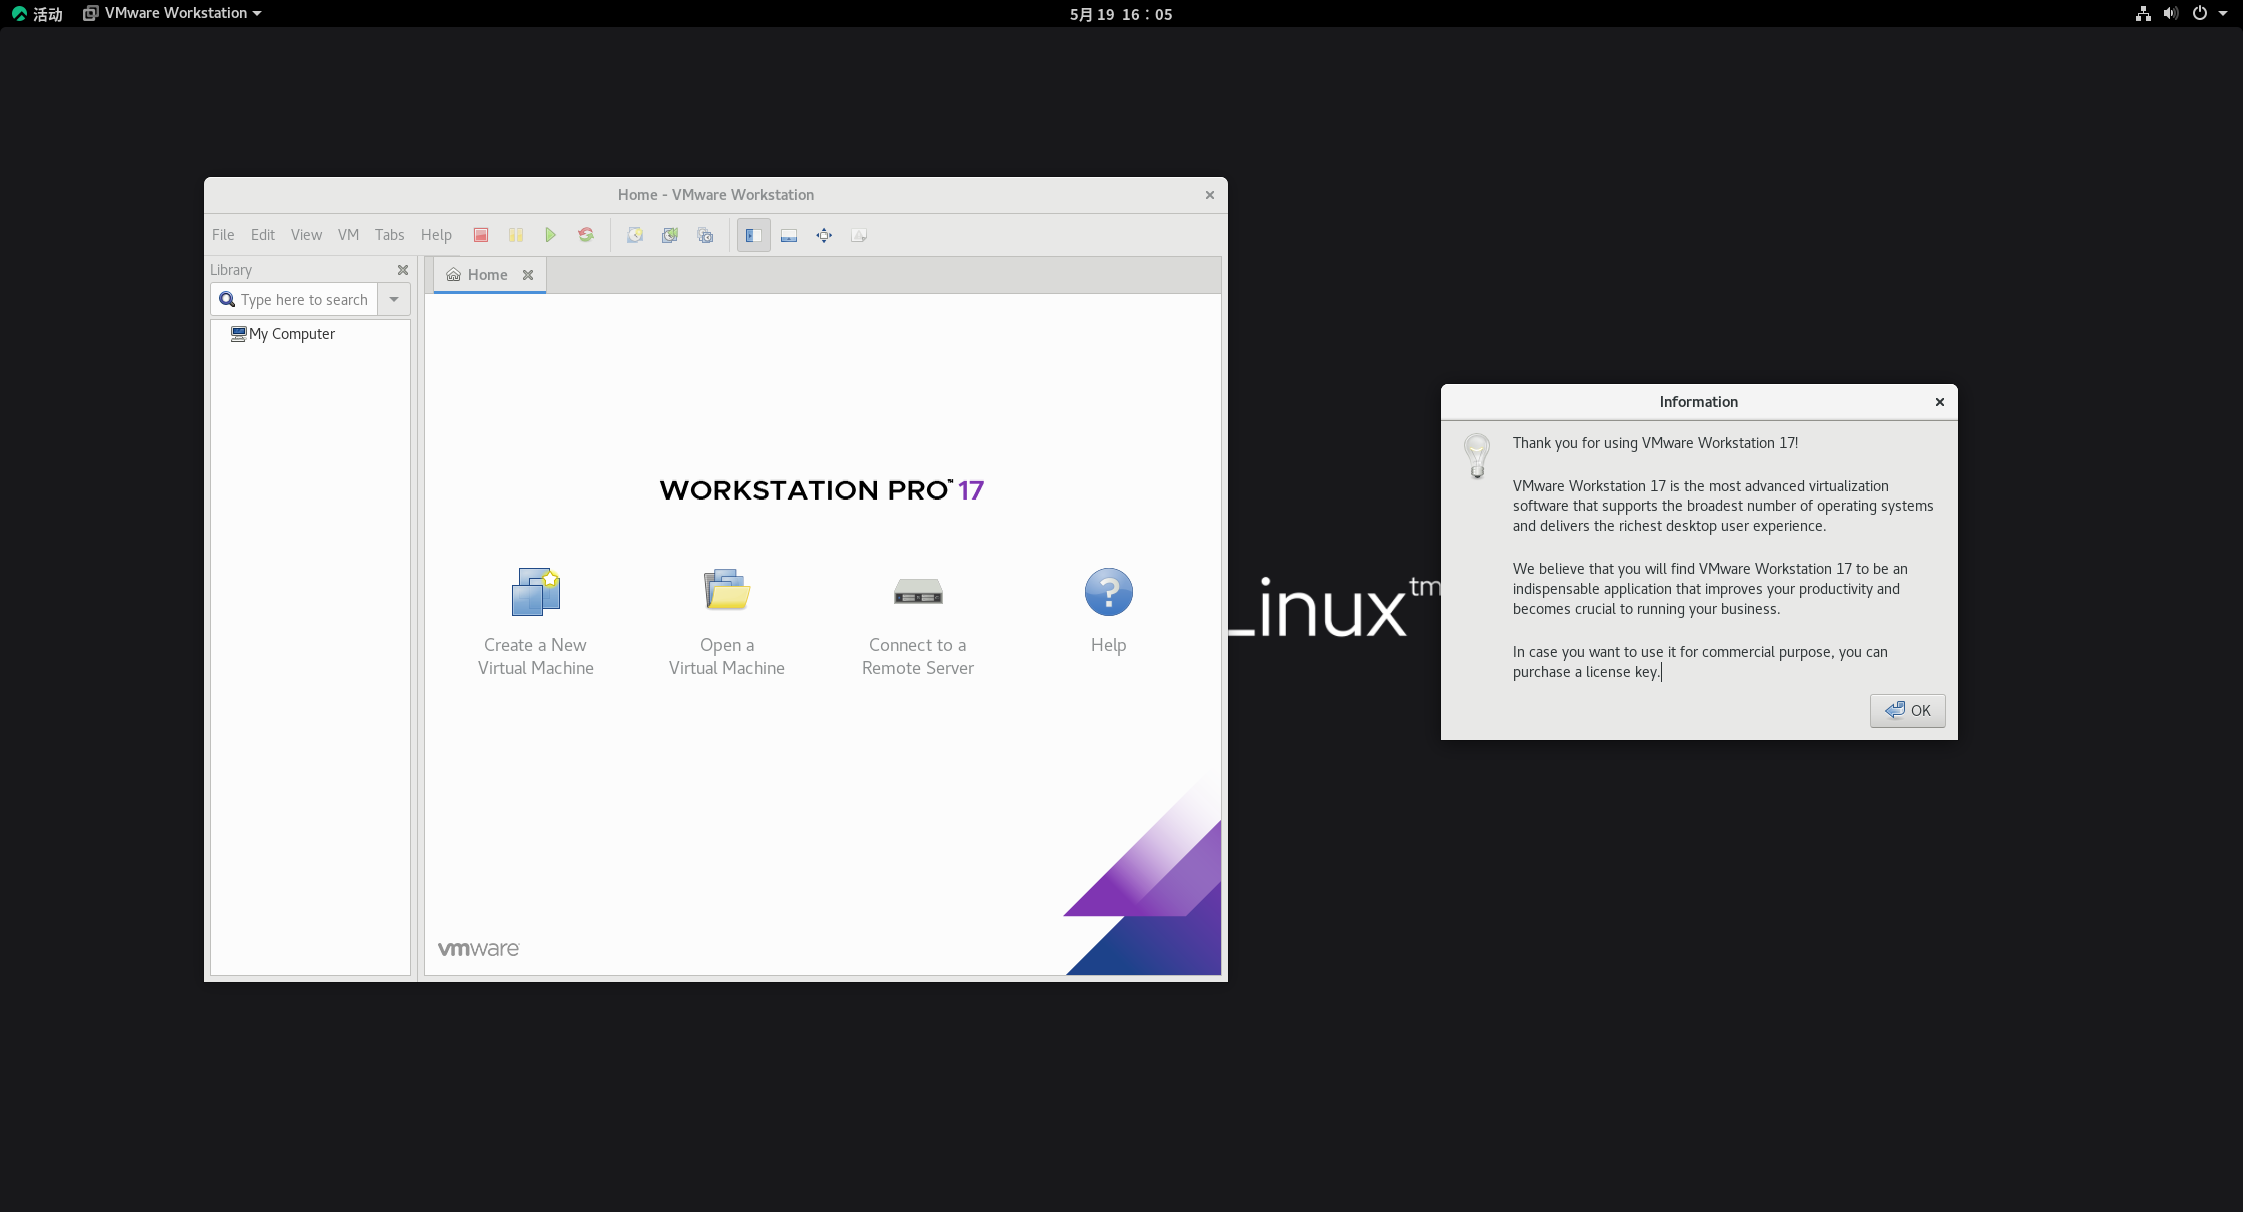Open the Snapshot Manager toolbar icon
Image resolution: width=2243 pixels, height=1212 pixels.
[x=706, y=235]
